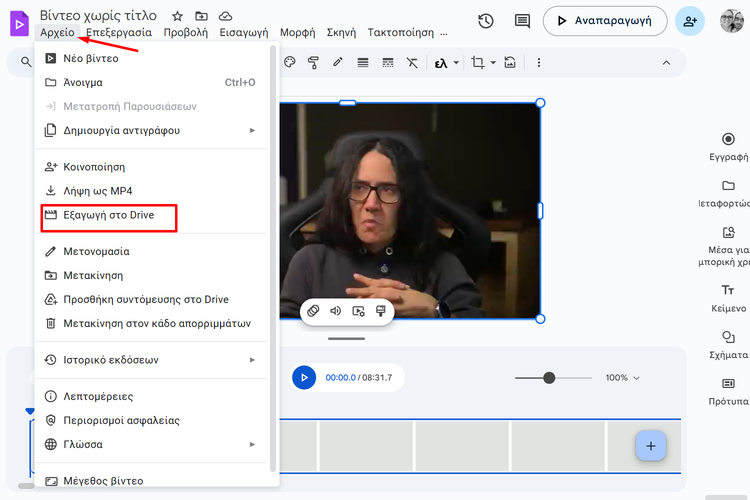Click the share people icon
This screenshot has height=500, width=750.
(x=689, y=20)
